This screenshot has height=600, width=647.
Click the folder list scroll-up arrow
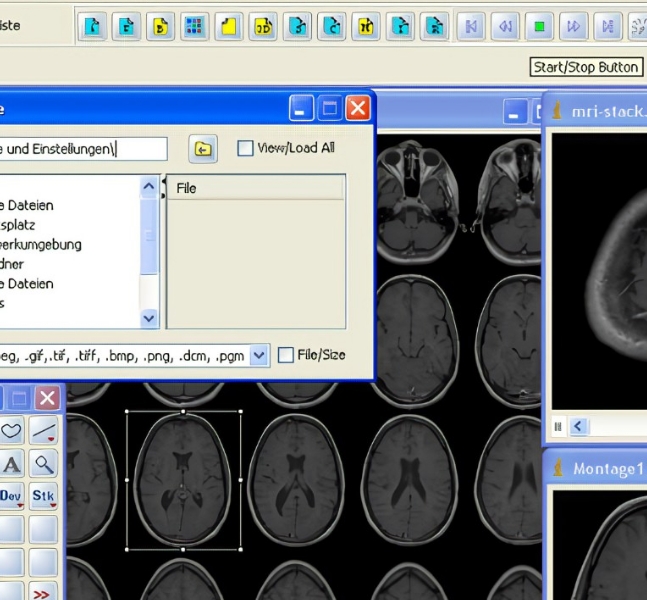tap(150, 186)
